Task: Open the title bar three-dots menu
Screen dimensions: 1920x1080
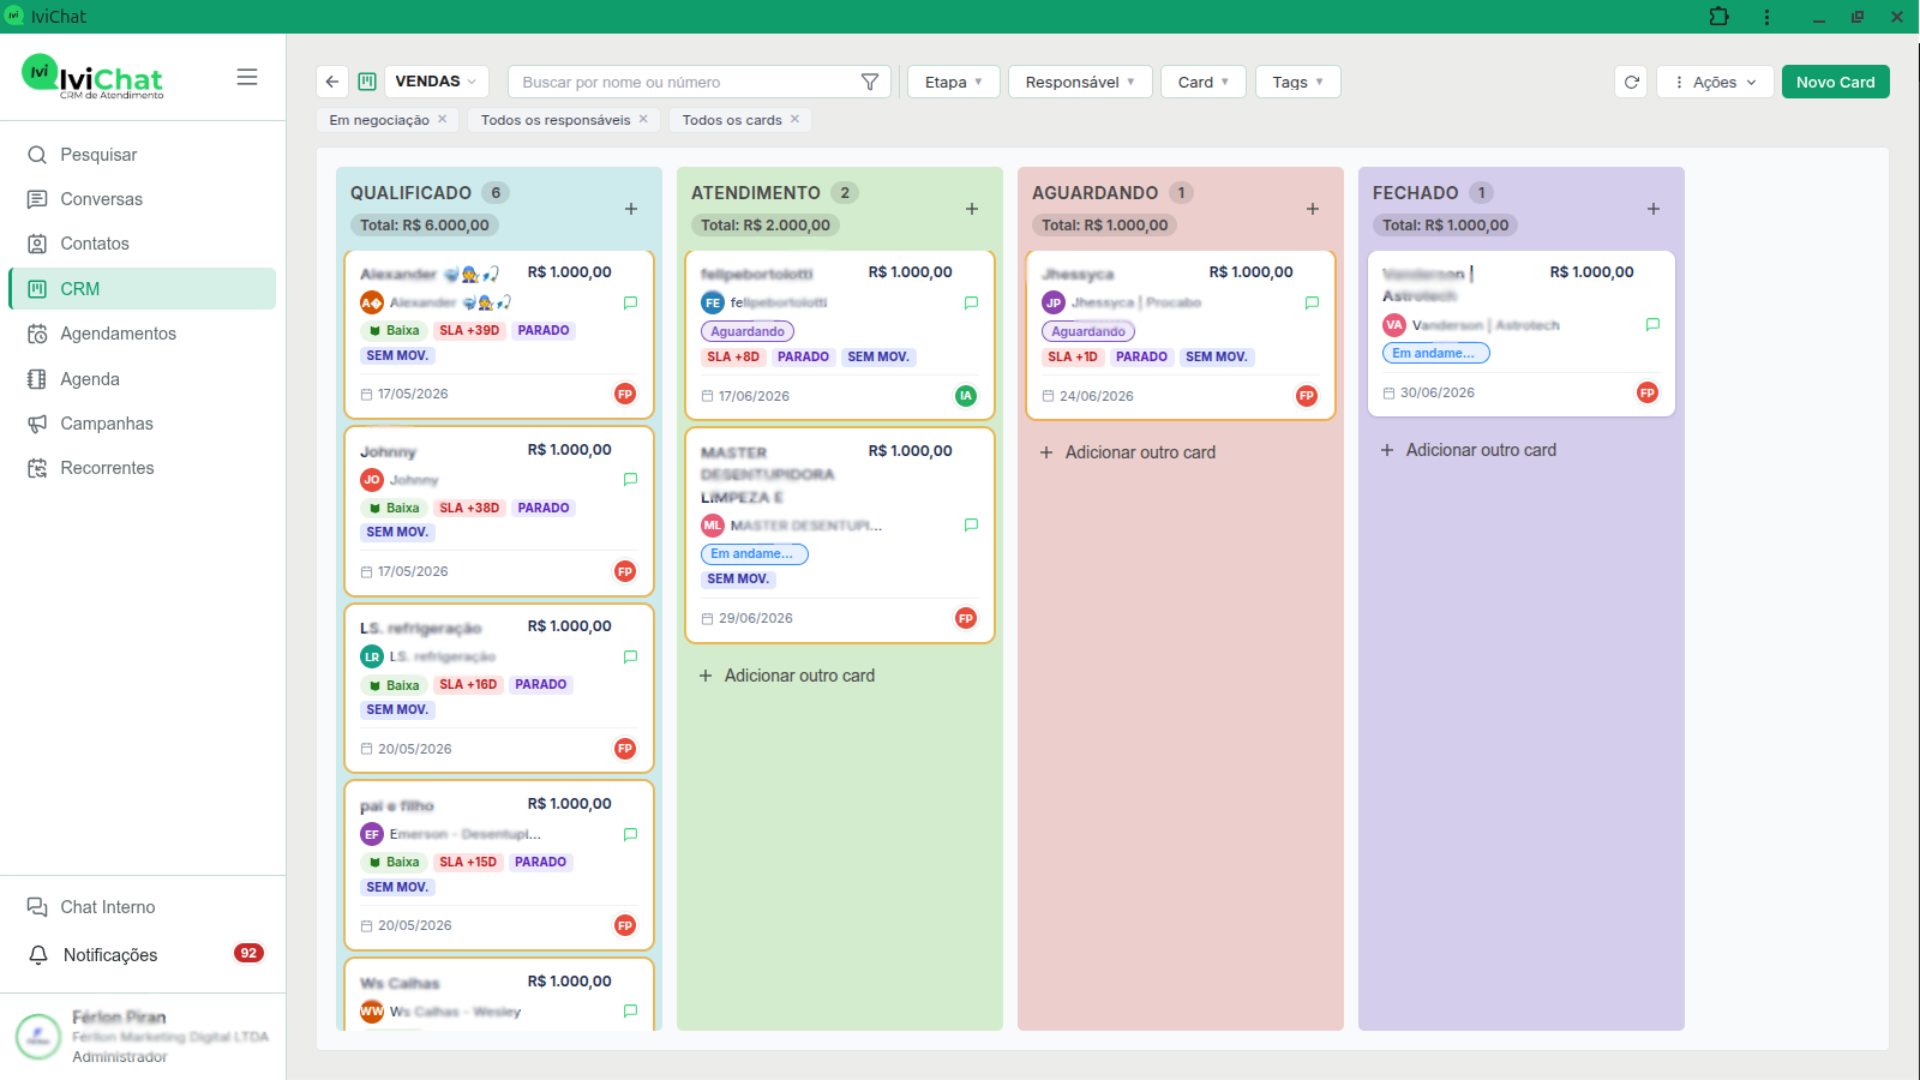Action: tap(1767, 17)
